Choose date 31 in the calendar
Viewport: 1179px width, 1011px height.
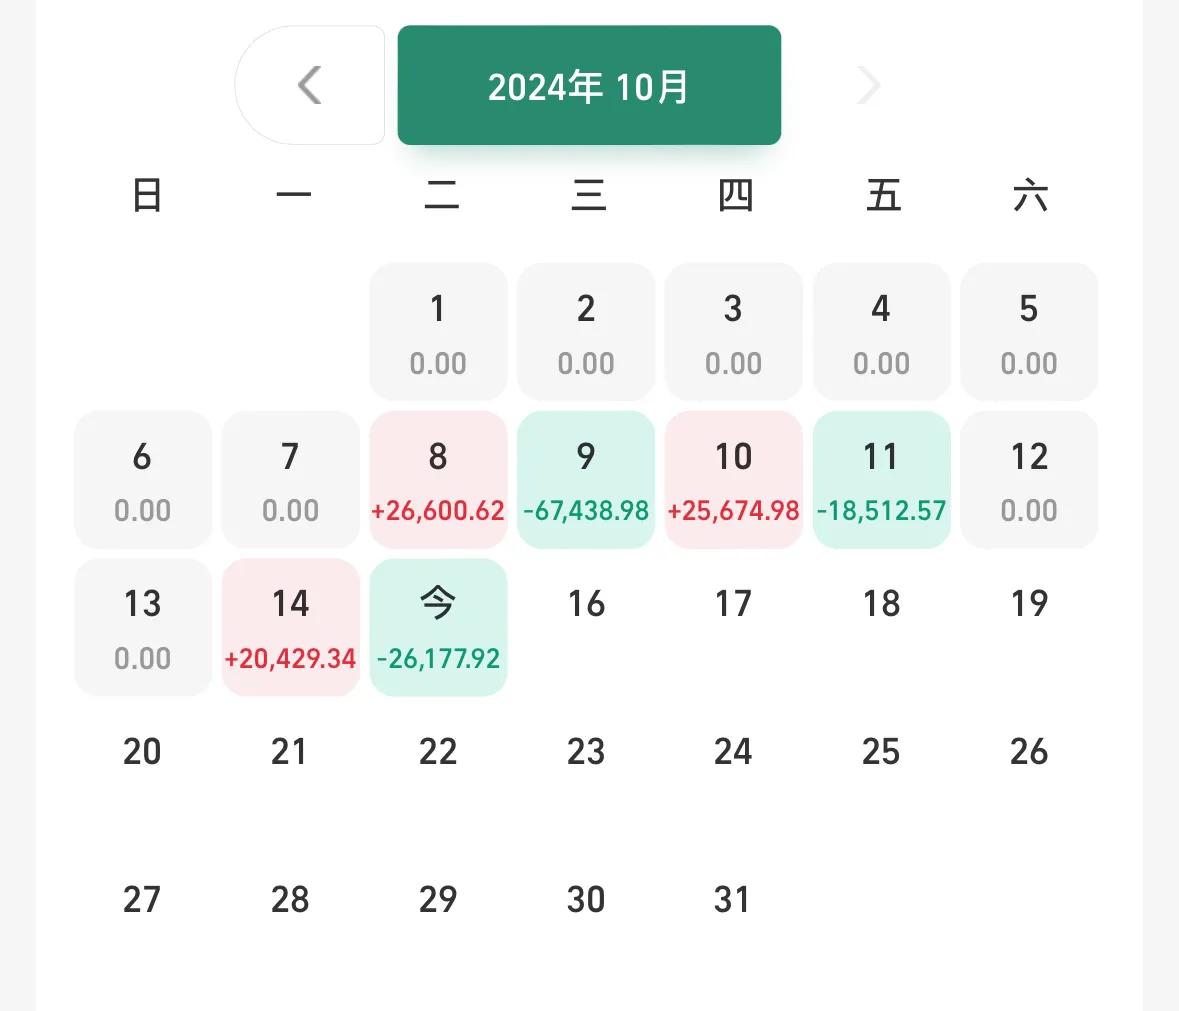click(x=733, y=899)
